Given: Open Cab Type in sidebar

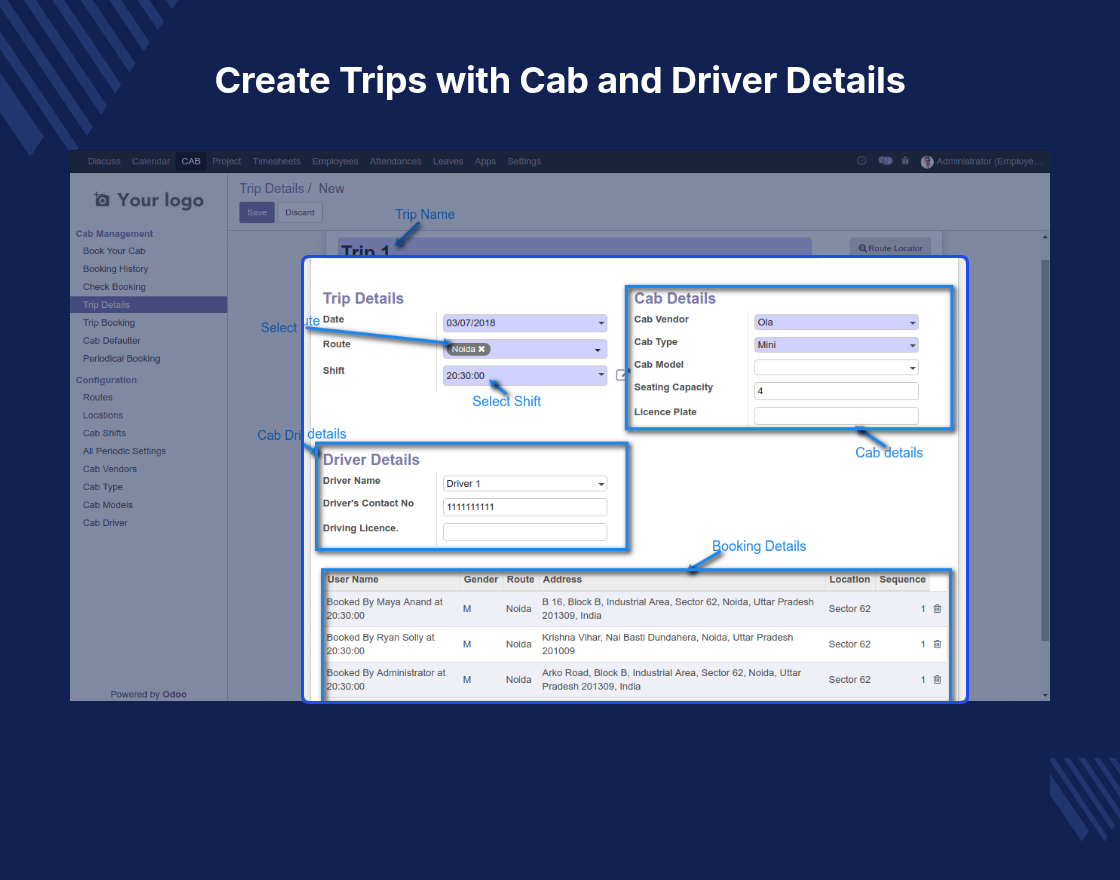Looking at the screenshot, I should [x=102, y=486].
